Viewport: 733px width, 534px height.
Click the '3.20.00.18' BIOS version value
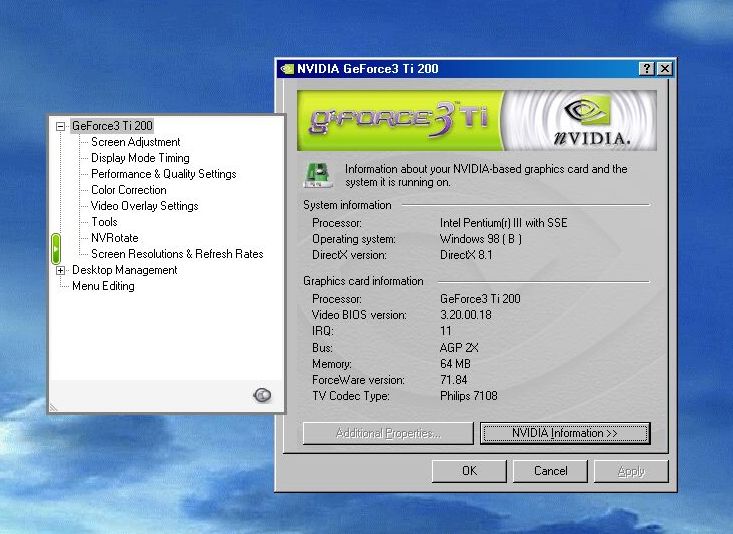tap(466, 315)
